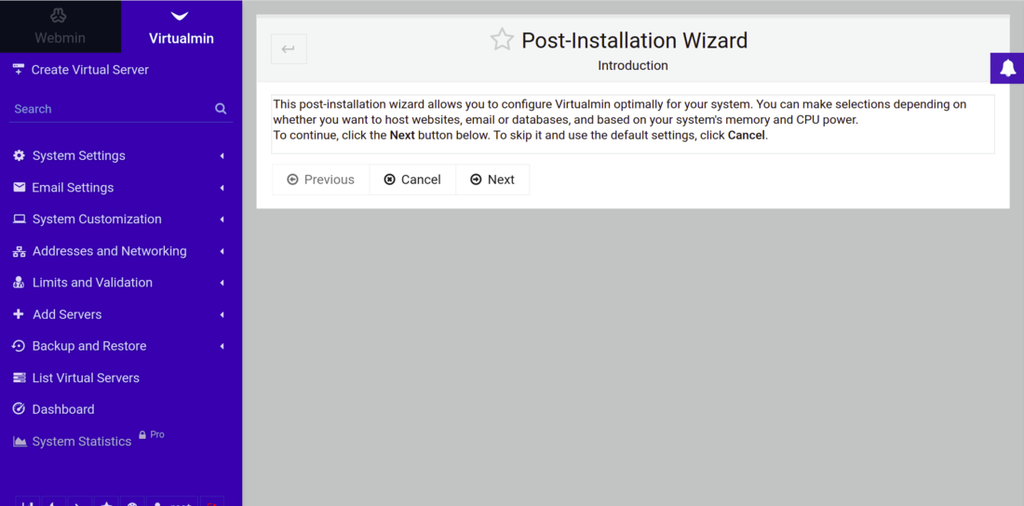
Task: Click the Pro lock icon
Action: 142,435
